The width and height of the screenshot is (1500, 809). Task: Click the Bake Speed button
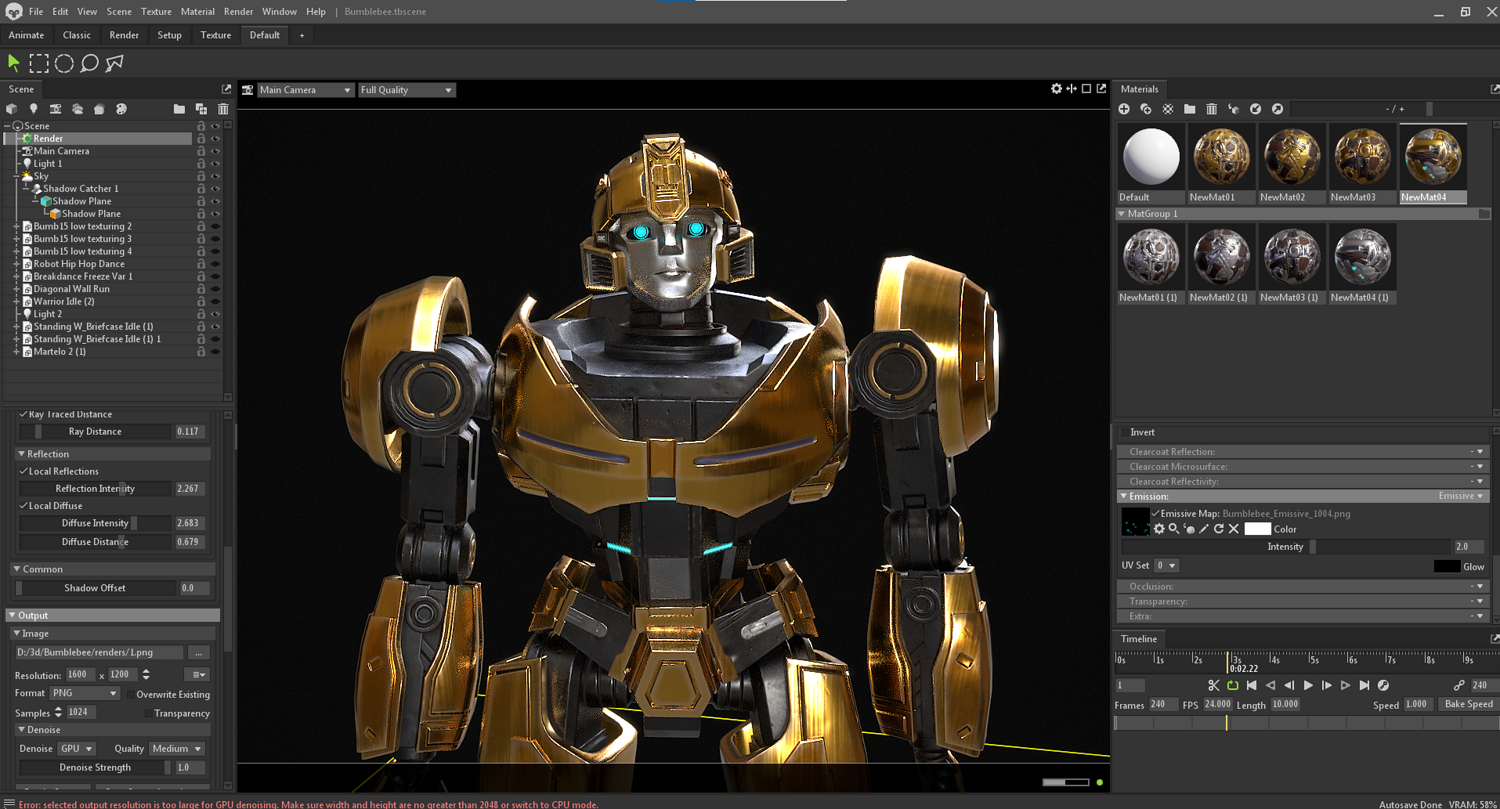1468,704
